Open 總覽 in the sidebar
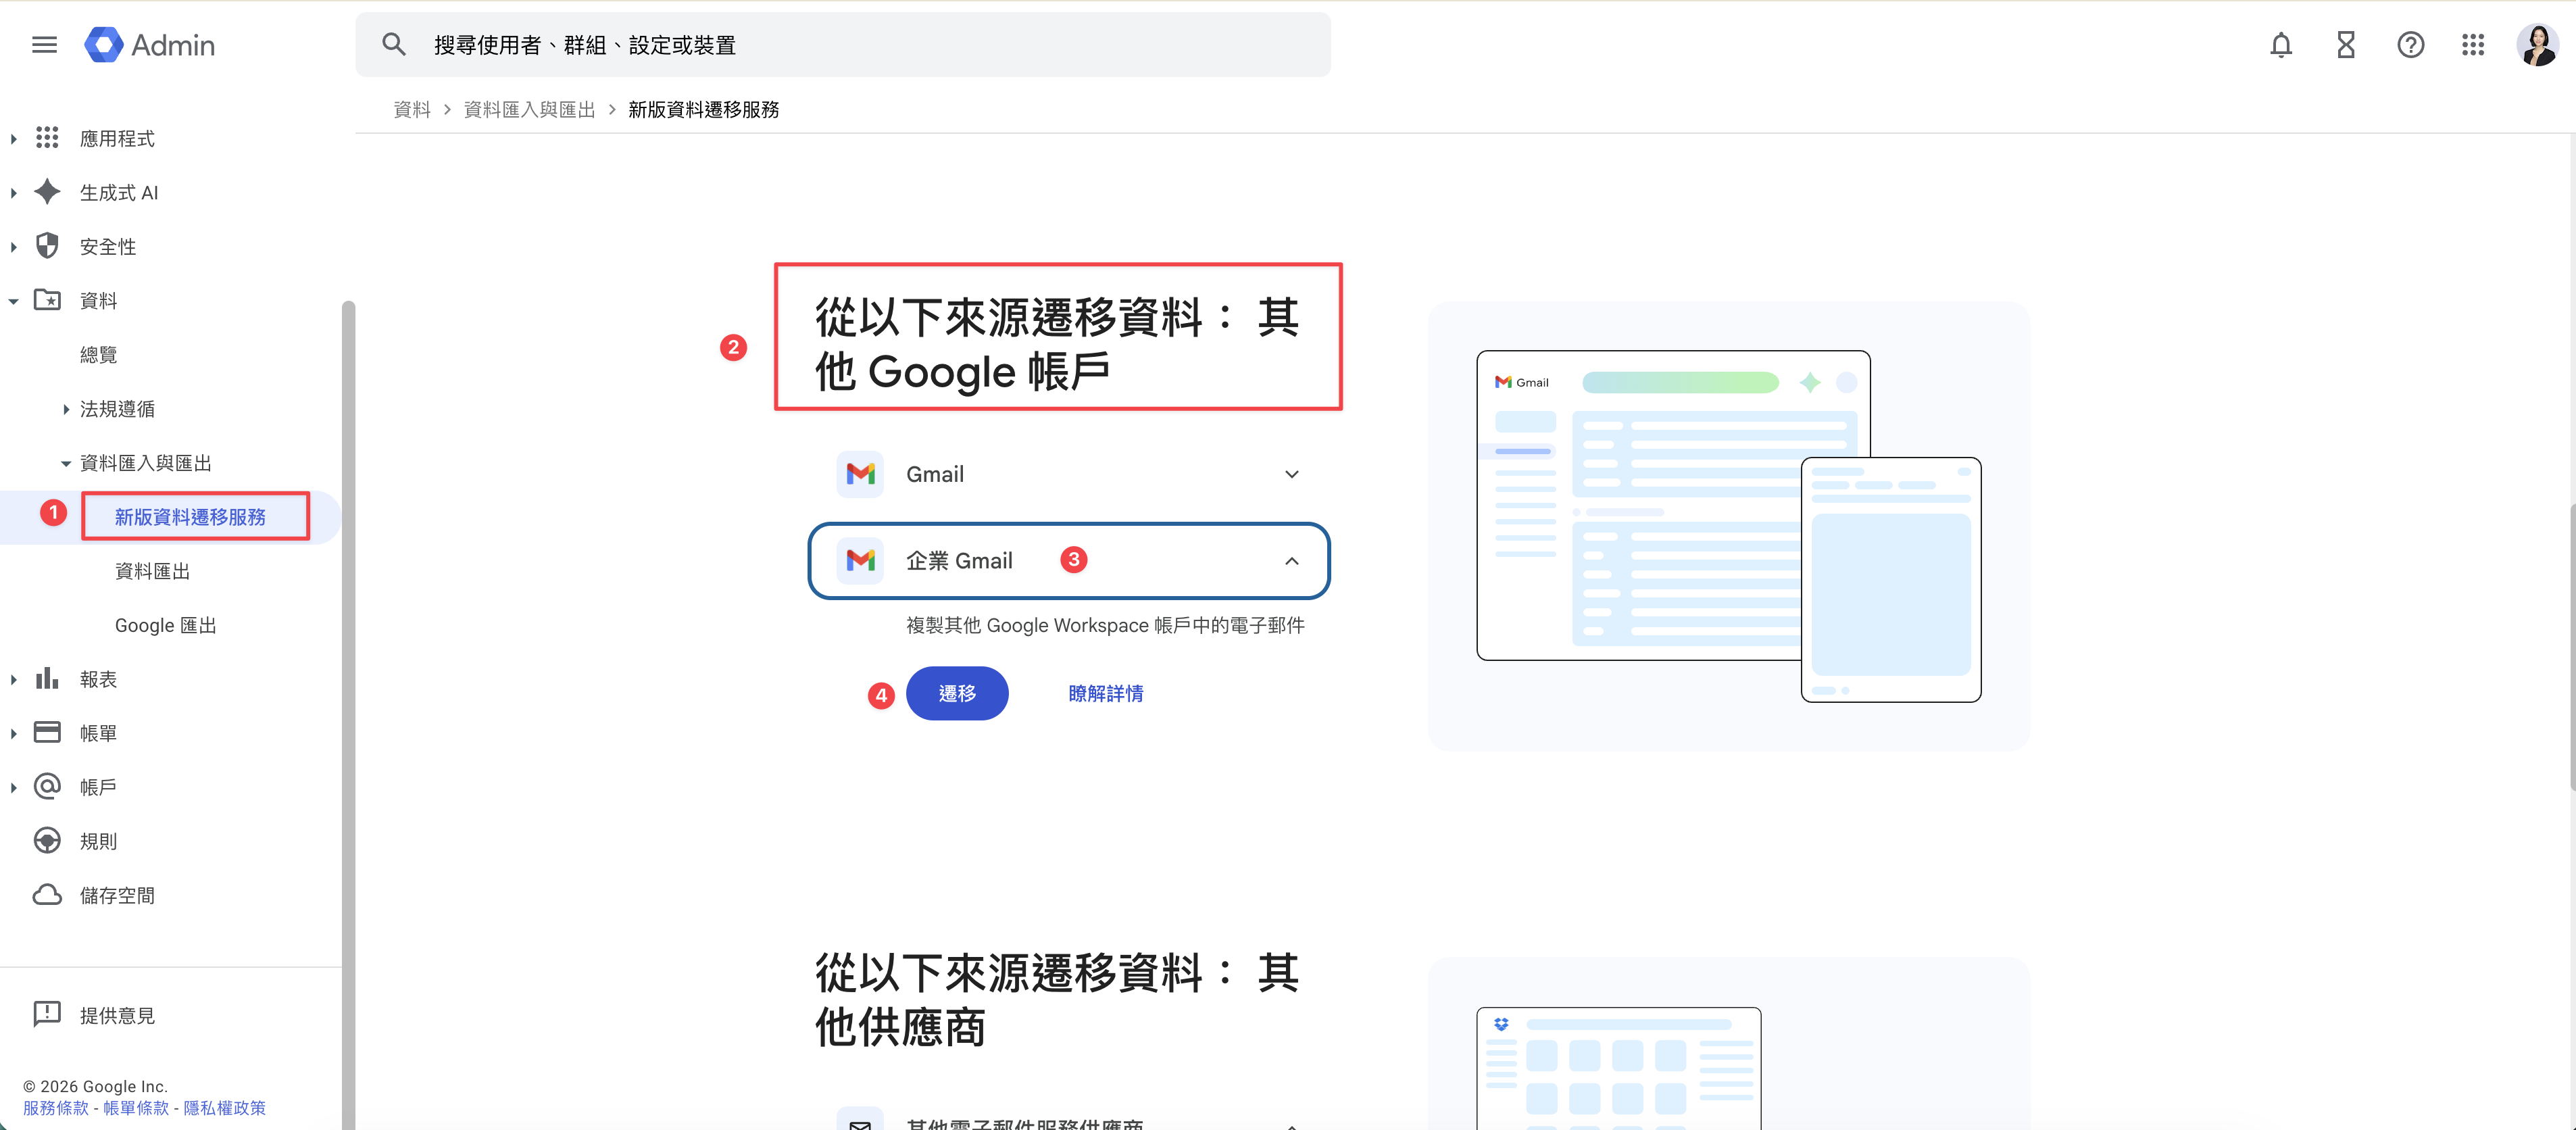 point(99,355)
